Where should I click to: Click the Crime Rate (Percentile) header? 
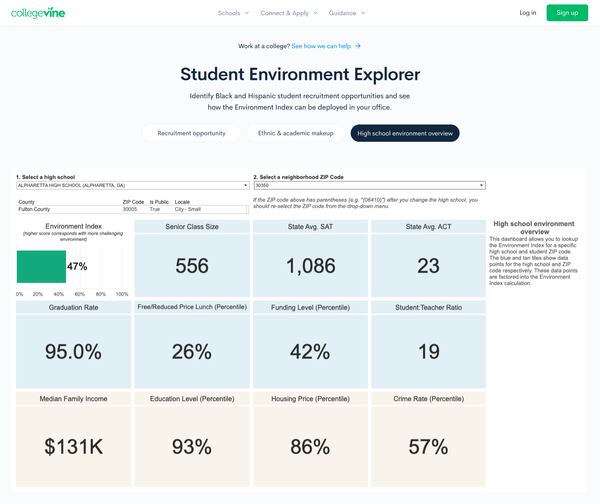[x=429, y=399]
